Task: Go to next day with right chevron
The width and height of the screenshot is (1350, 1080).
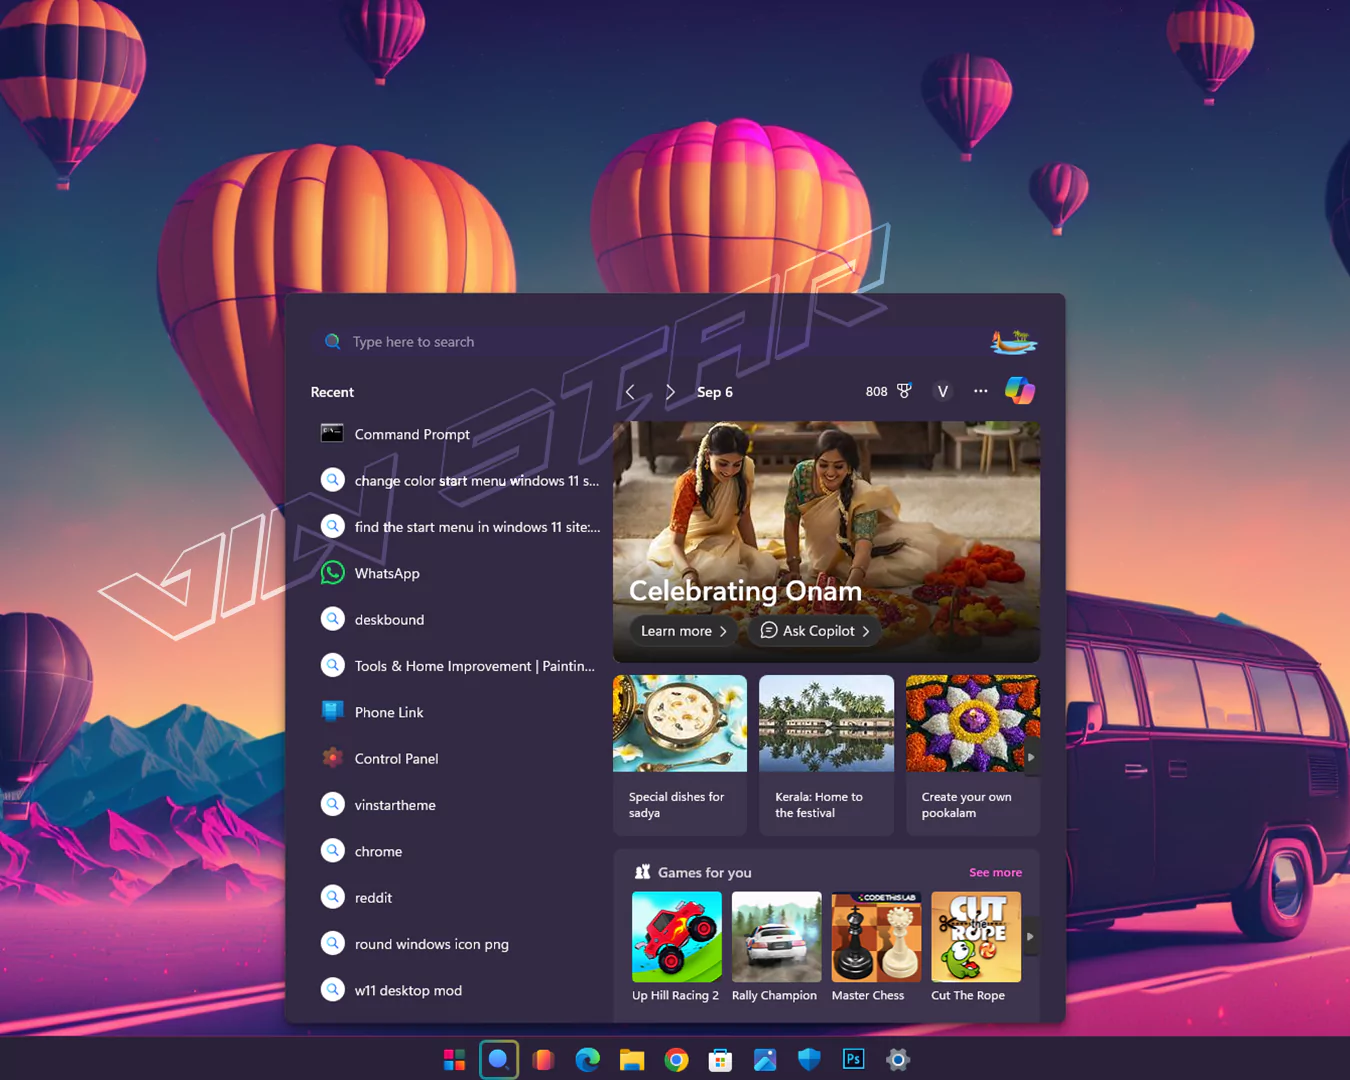Action: (670, 392)
